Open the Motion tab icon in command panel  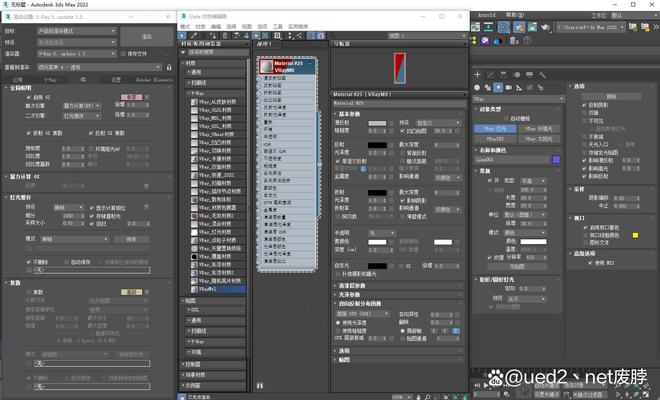coord(516,75)
